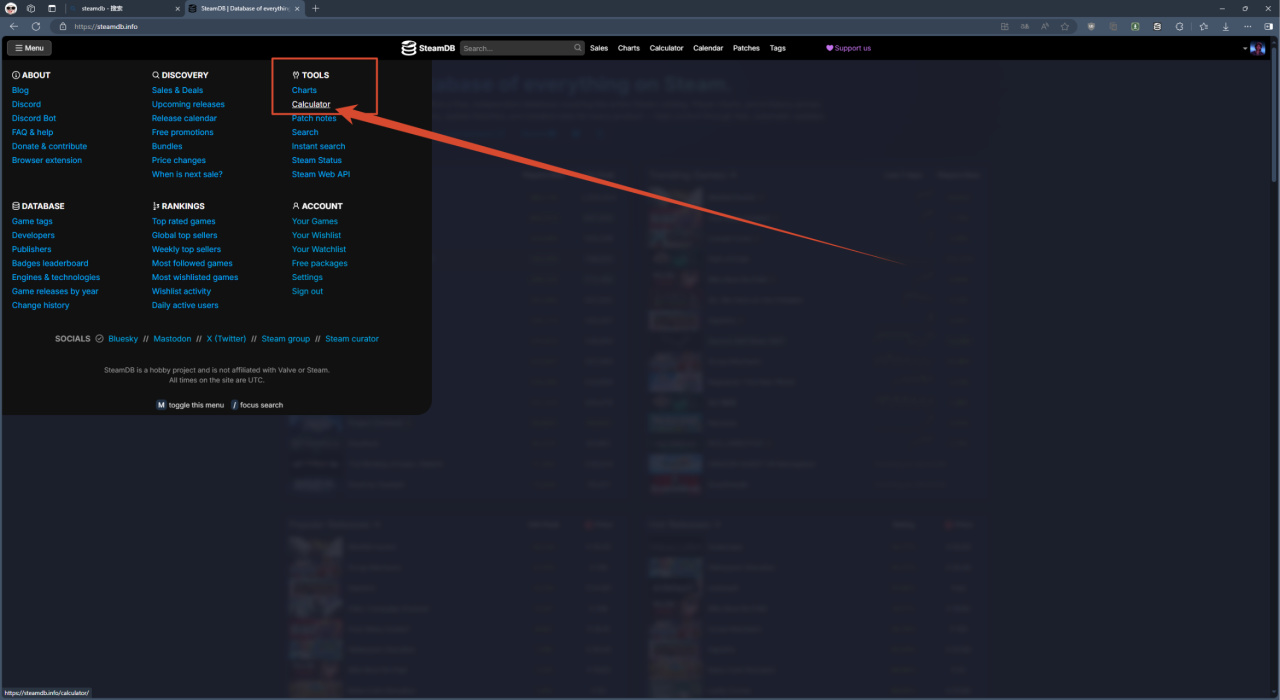Open the Charts link under Tools
The width and height of the screenshot is (1280, 700).
pos(304,90)
